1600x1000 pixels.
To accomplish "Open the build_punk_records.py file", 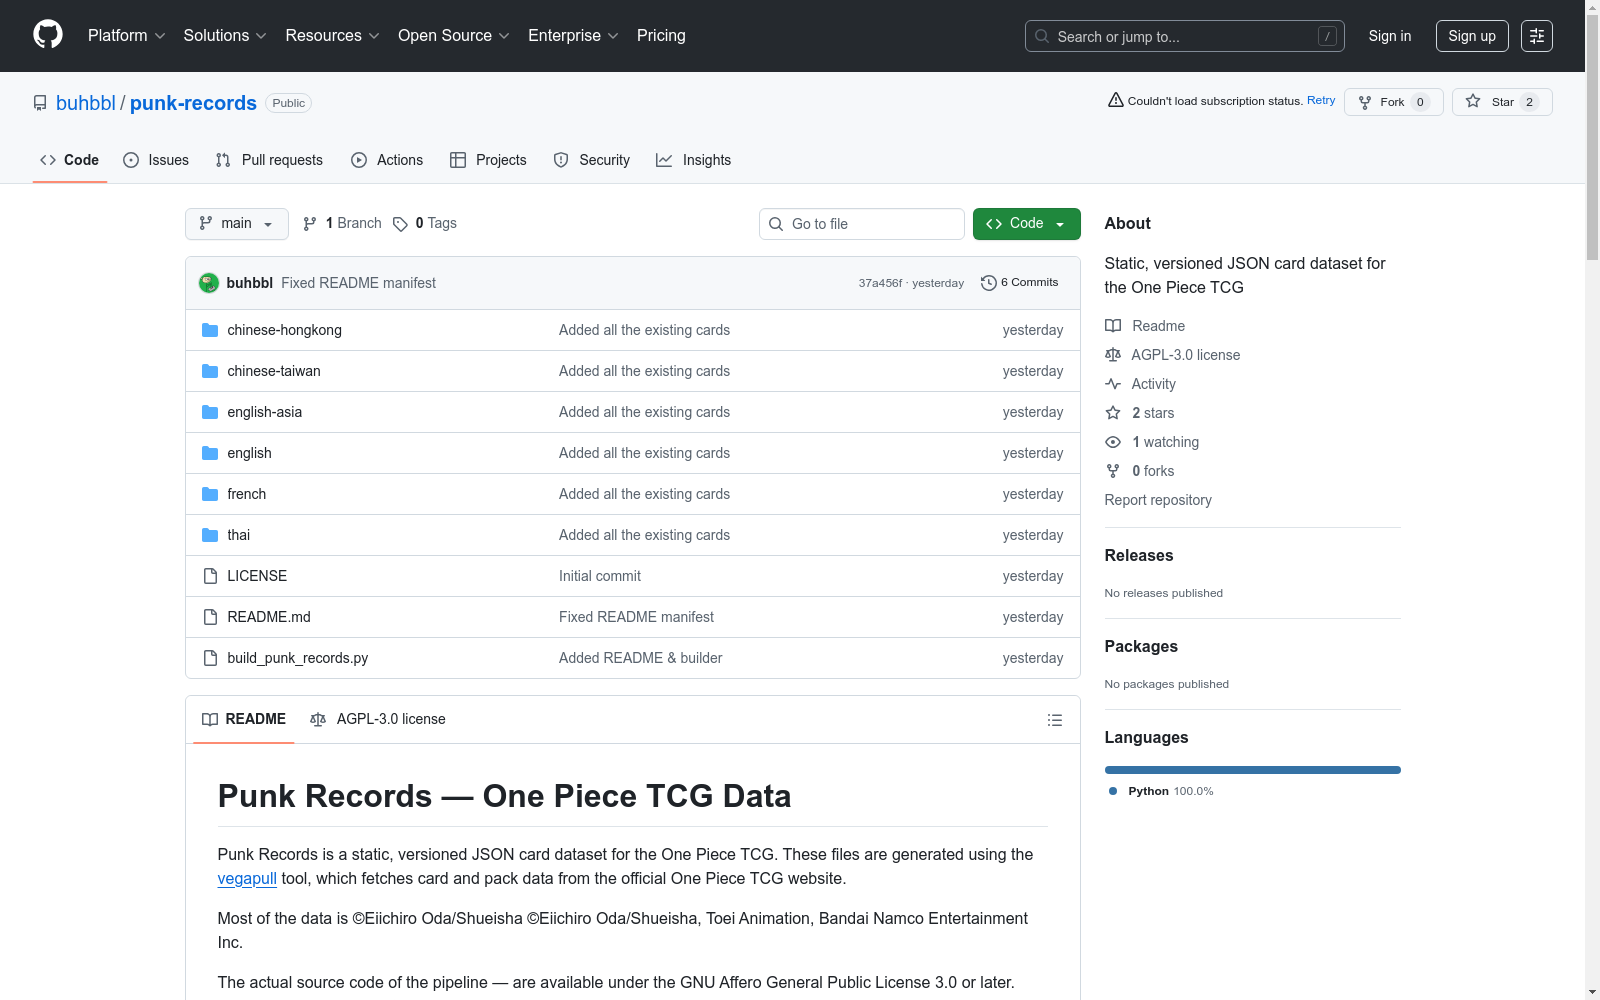I will point(297,658).
